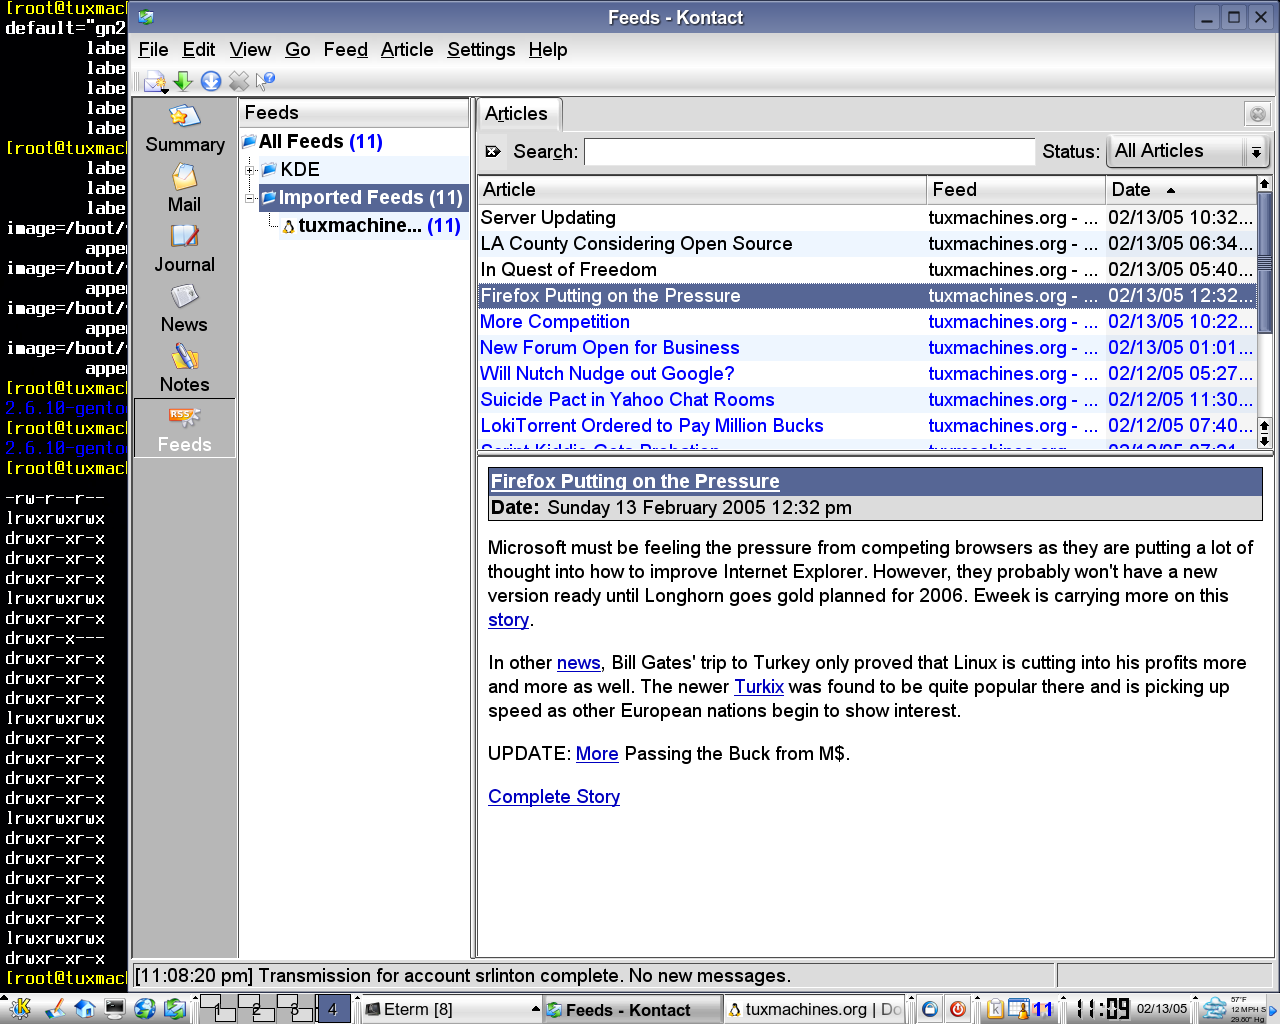Open the File menu
Screen dimensions: 1280x1024
click(153, 50)
